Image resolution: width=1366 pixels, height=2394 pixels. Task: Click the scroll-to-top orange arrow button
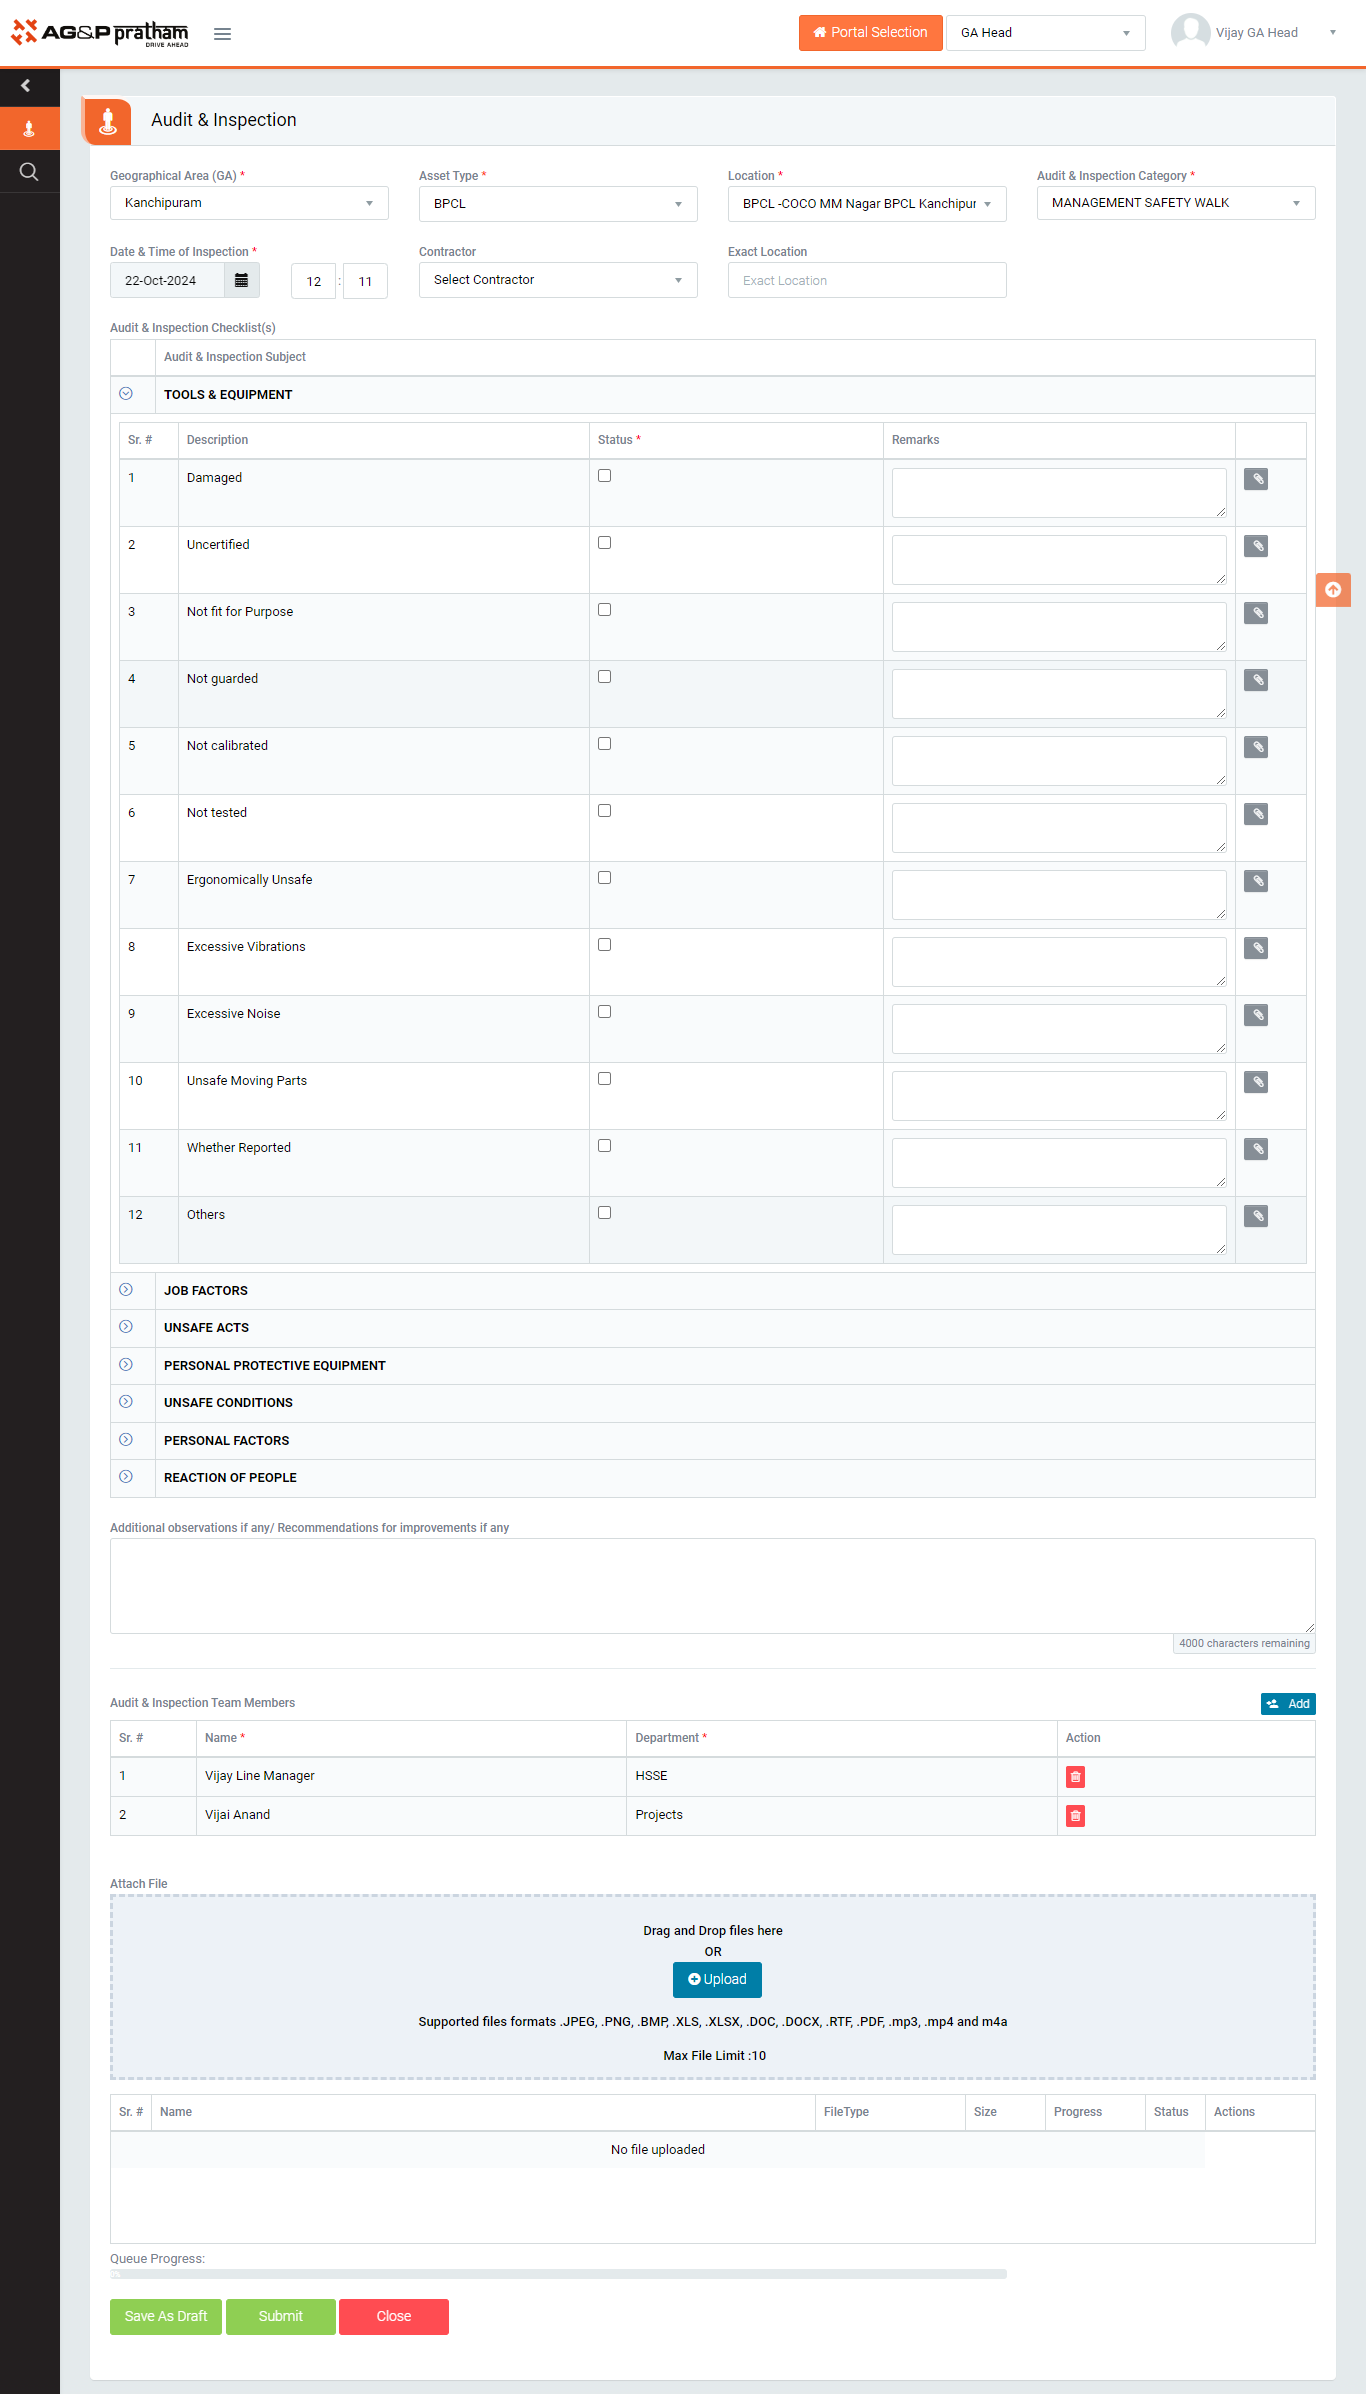coord(1332,590)
